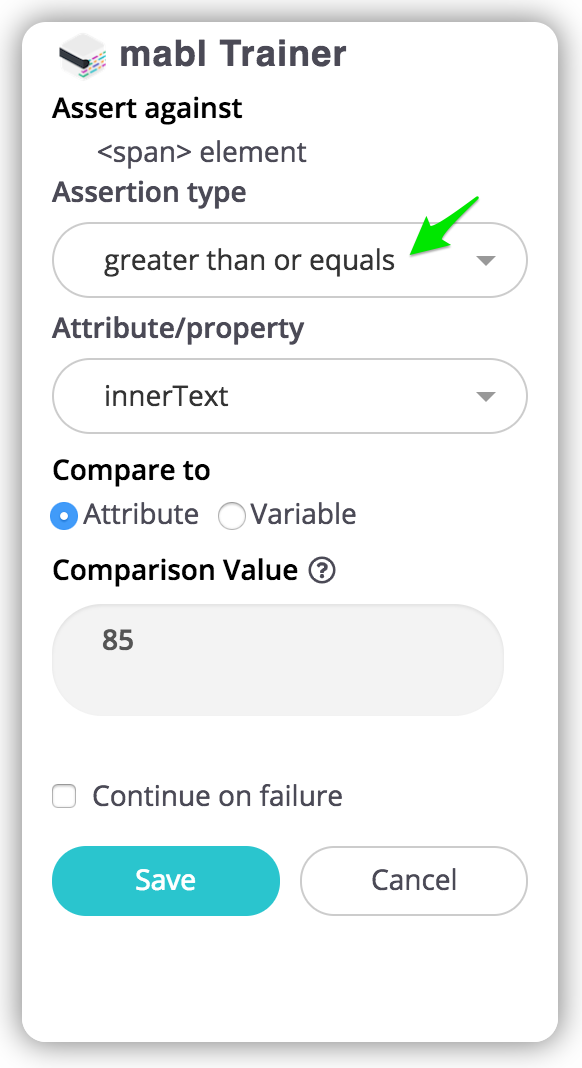
Task: Select the Attribute radio button
Action: pos(64,516)
